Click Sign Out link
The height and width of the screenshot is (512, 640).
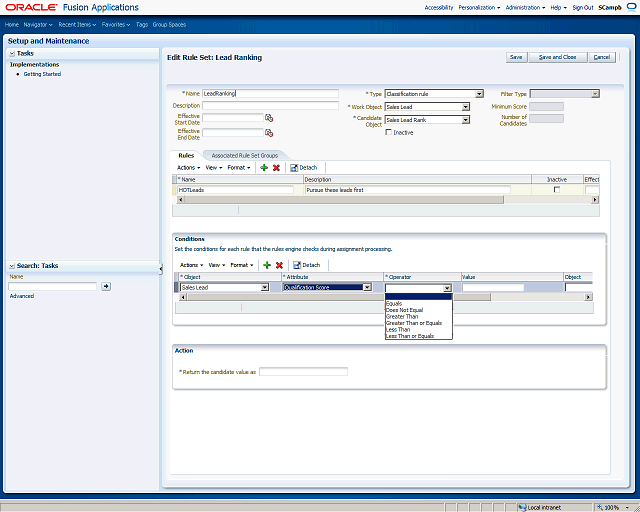point(583,8)
